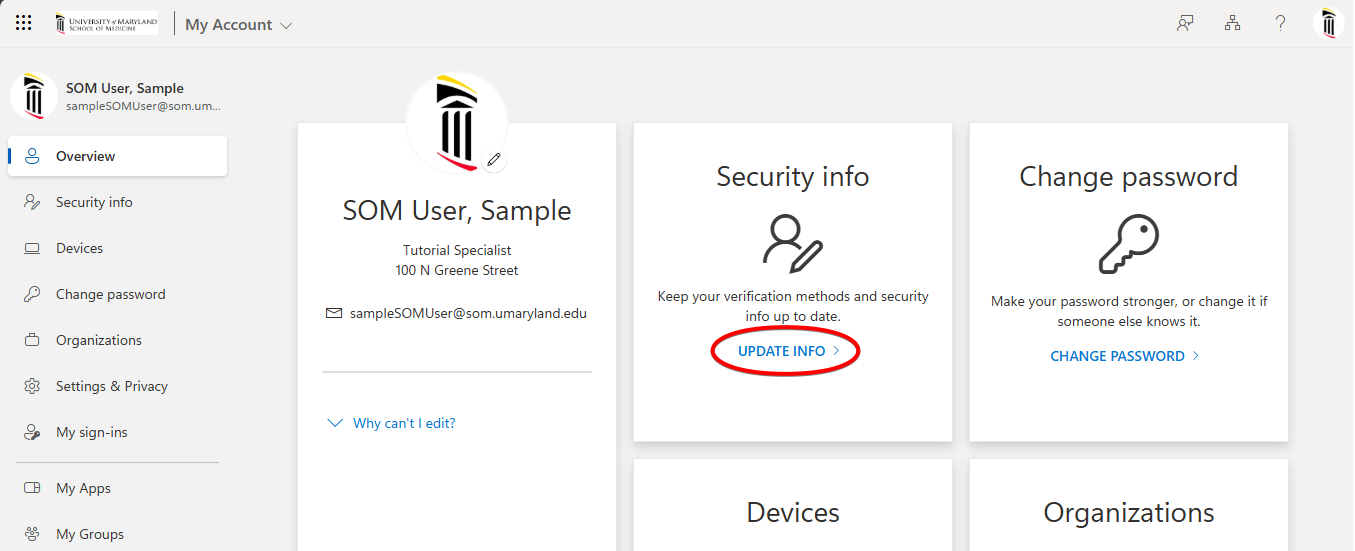Open My sign-ins from the sidebar
The width and height of the screenshot is (1355, 551).
click(x=91, y=432)
